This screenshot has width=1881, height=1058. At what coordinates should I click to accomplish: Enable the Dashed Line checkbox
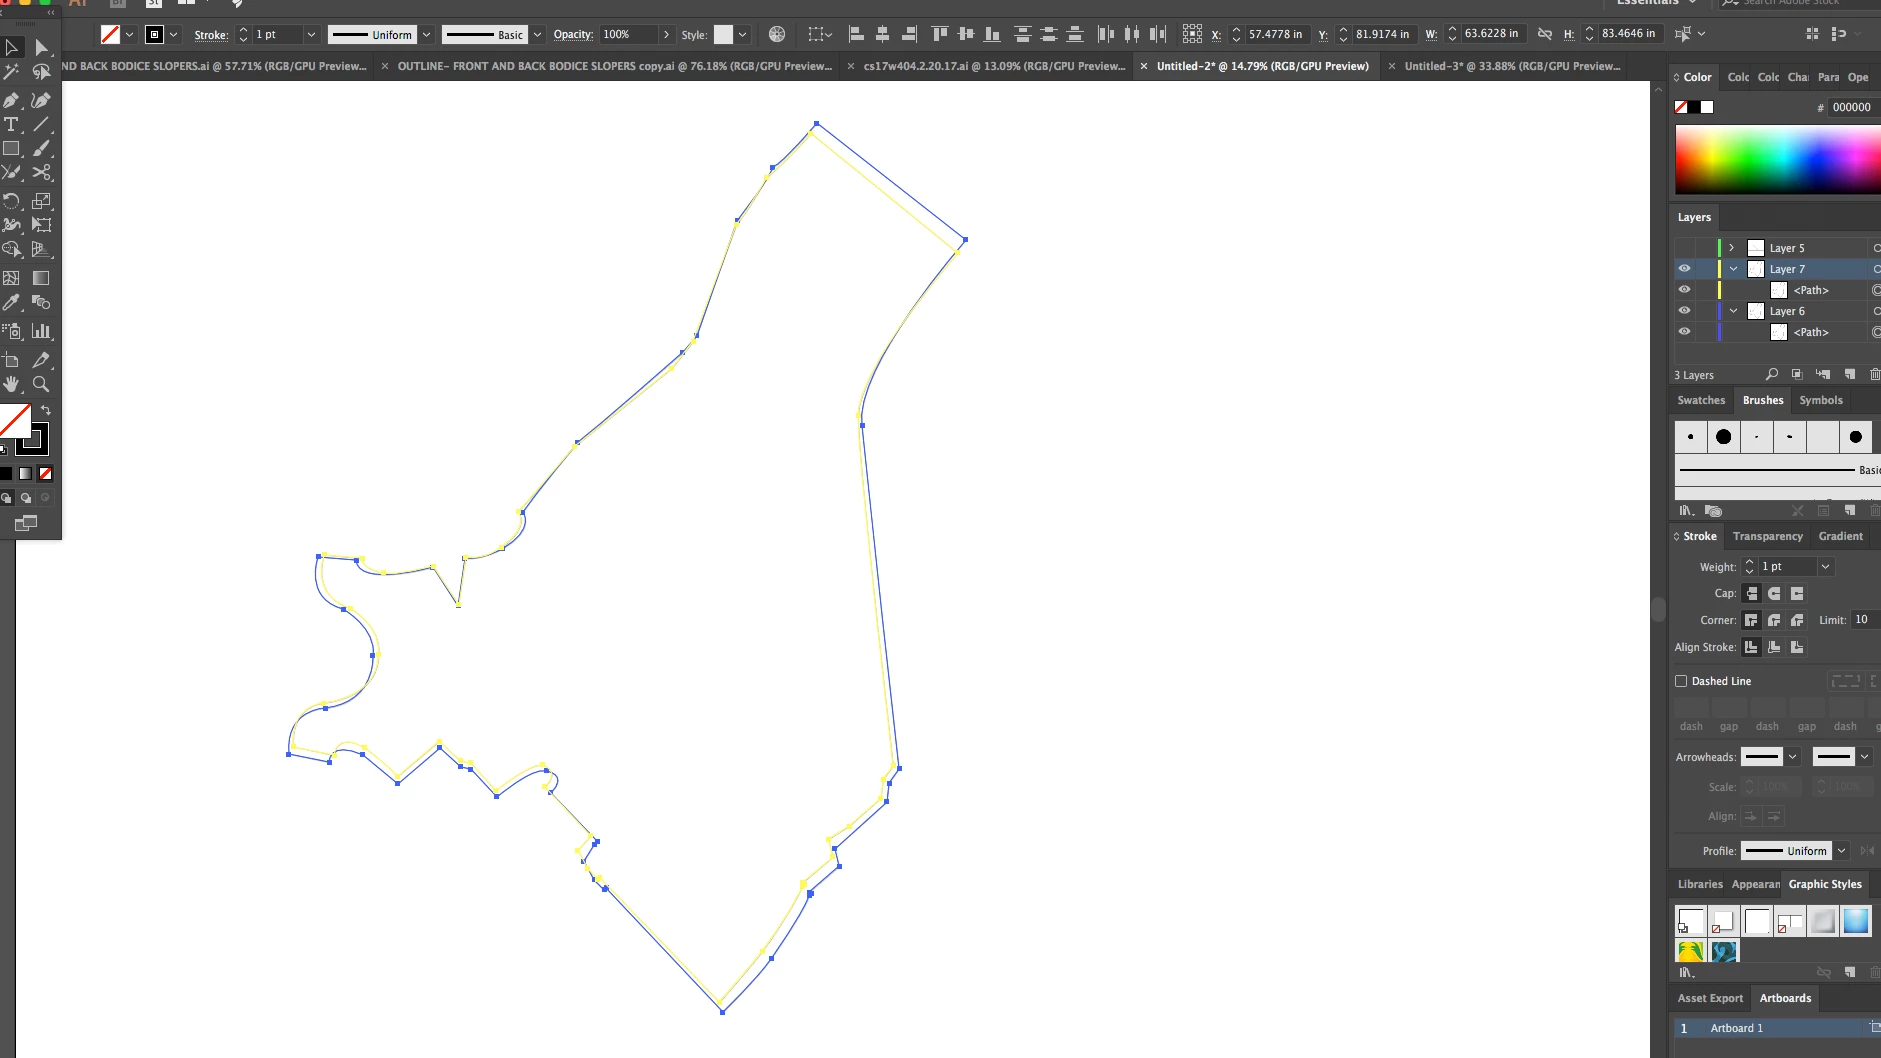[x=1681, y=681]
